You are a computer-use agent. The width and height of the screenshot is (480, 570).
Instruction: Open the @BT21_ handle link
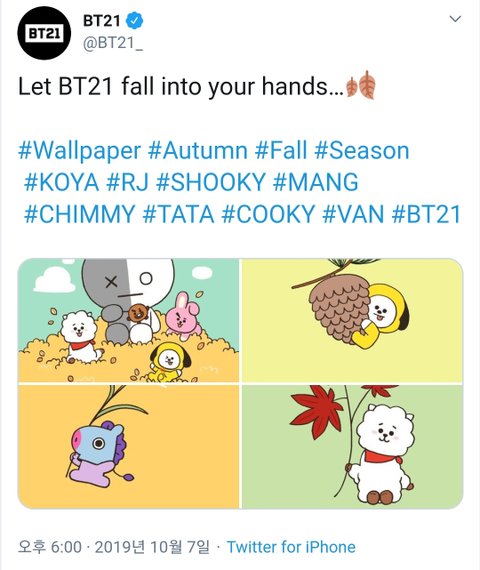pyautogui.click(x=113, y=44)
